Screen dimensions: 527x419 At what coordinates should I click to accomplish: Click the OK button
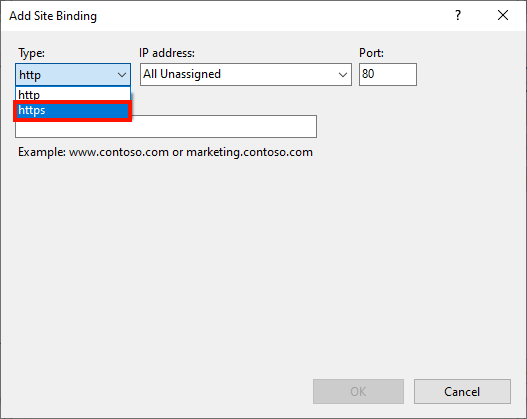358,391
